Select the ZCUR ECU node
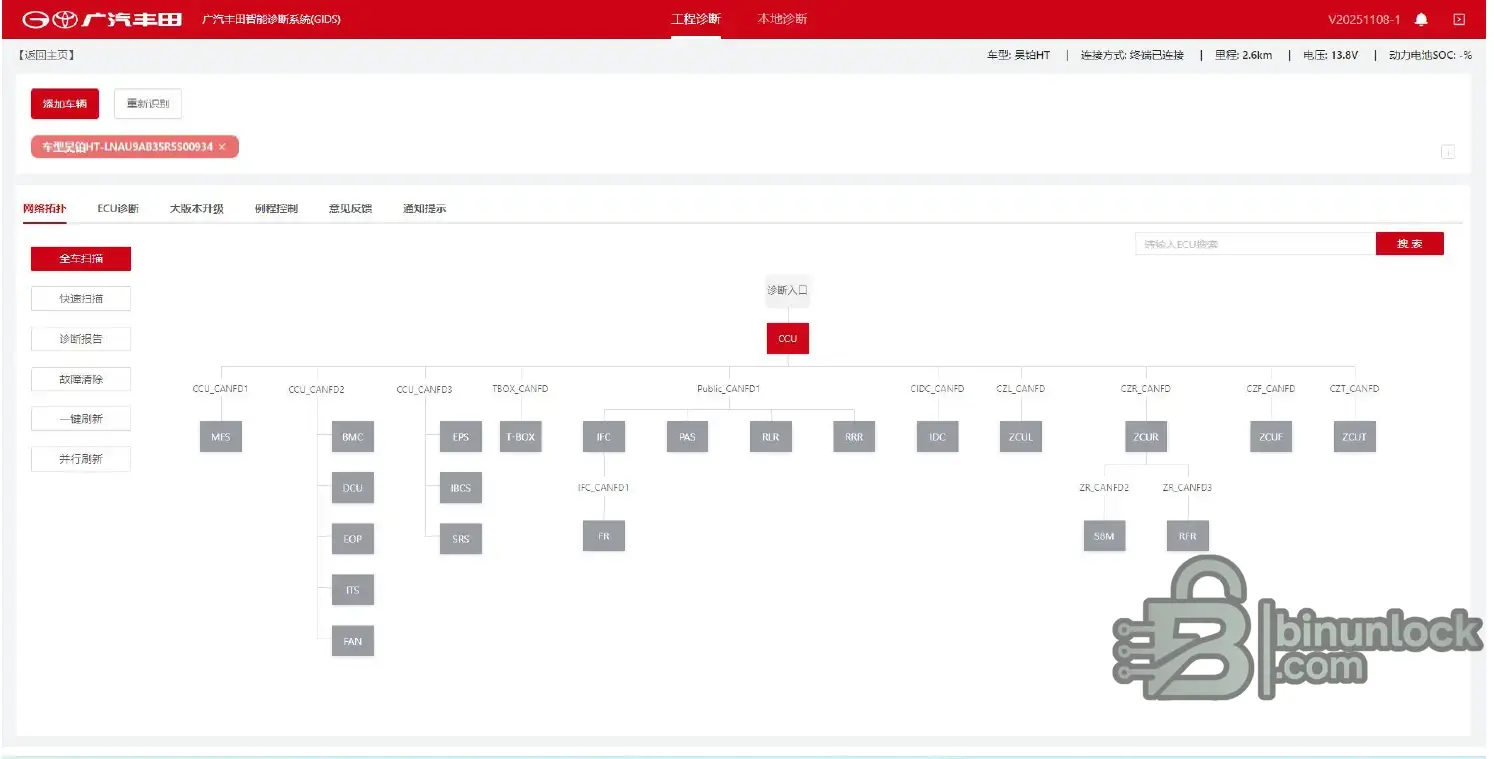The width and height of the screenshot is (1494, 759). 1146,437
